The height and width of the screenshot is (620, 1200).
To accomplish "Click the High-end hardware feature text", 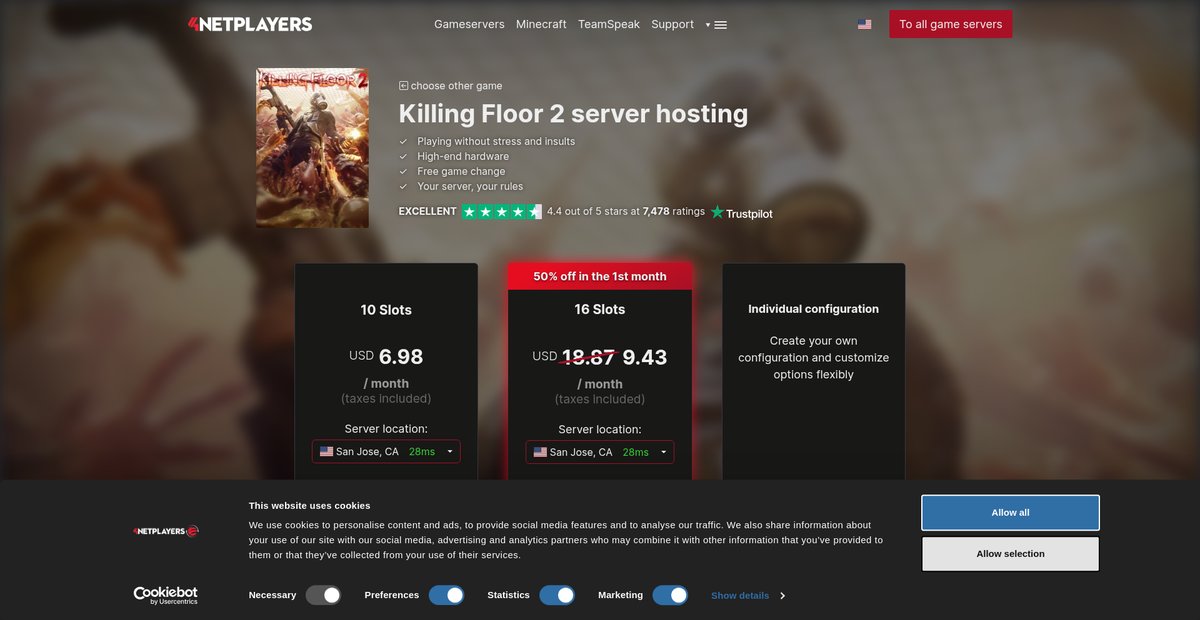I will click(x=463, y=156).
